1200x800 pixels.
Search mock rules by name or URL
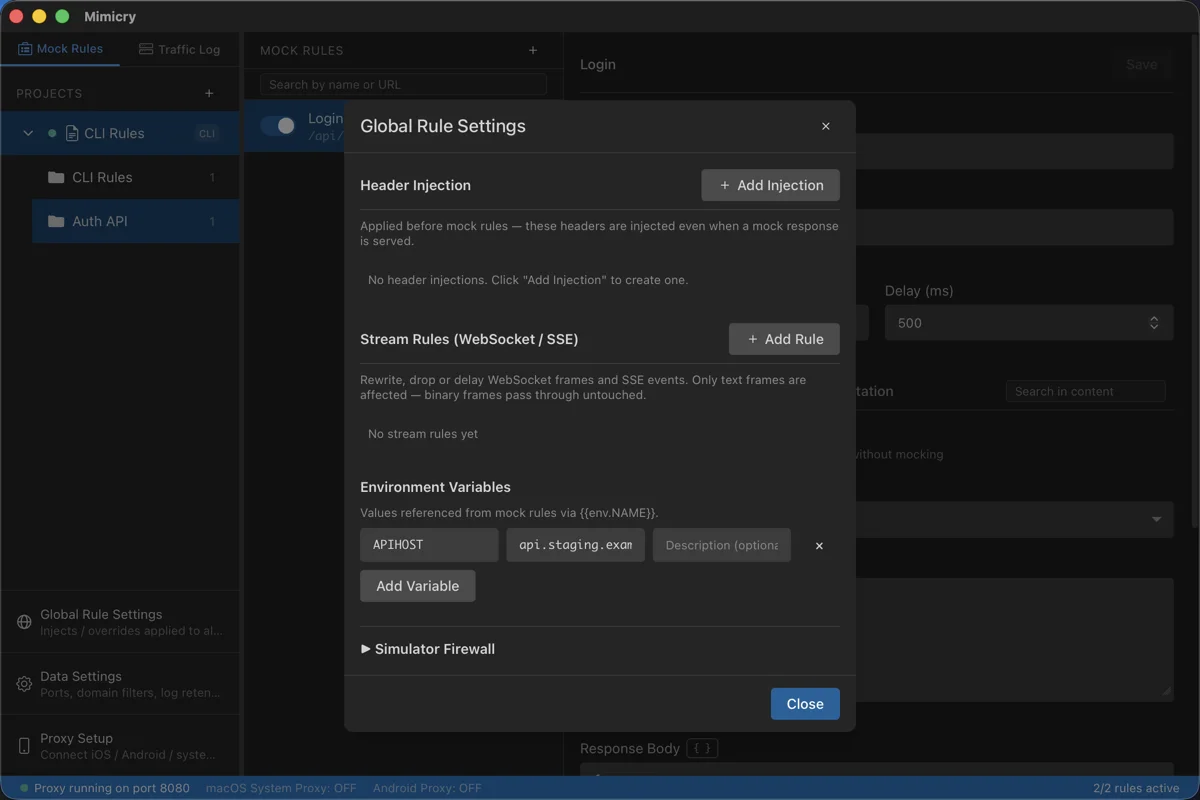click(x=403, y=84)
